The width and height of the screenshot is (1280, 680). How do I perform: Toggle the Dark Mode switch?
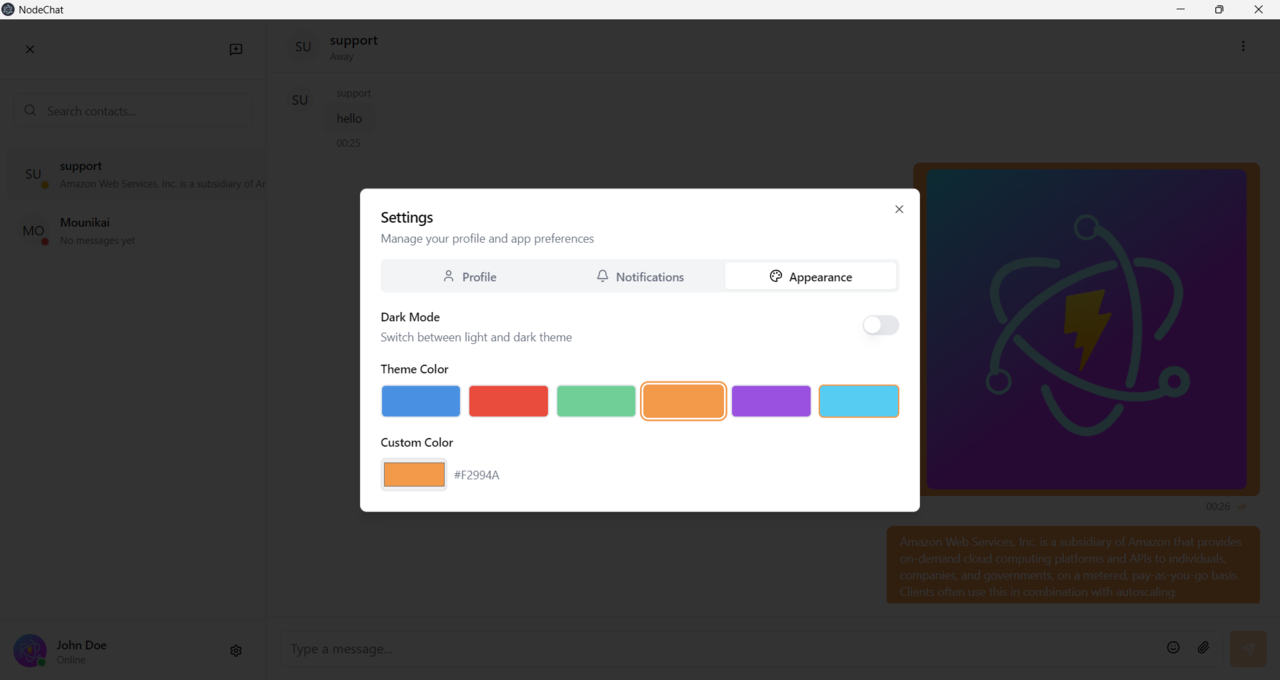coord(881,325)
